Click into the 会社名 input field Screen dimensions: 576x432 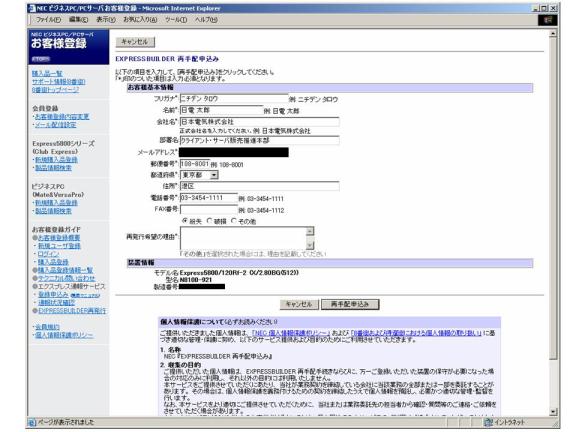pos(259,122)
